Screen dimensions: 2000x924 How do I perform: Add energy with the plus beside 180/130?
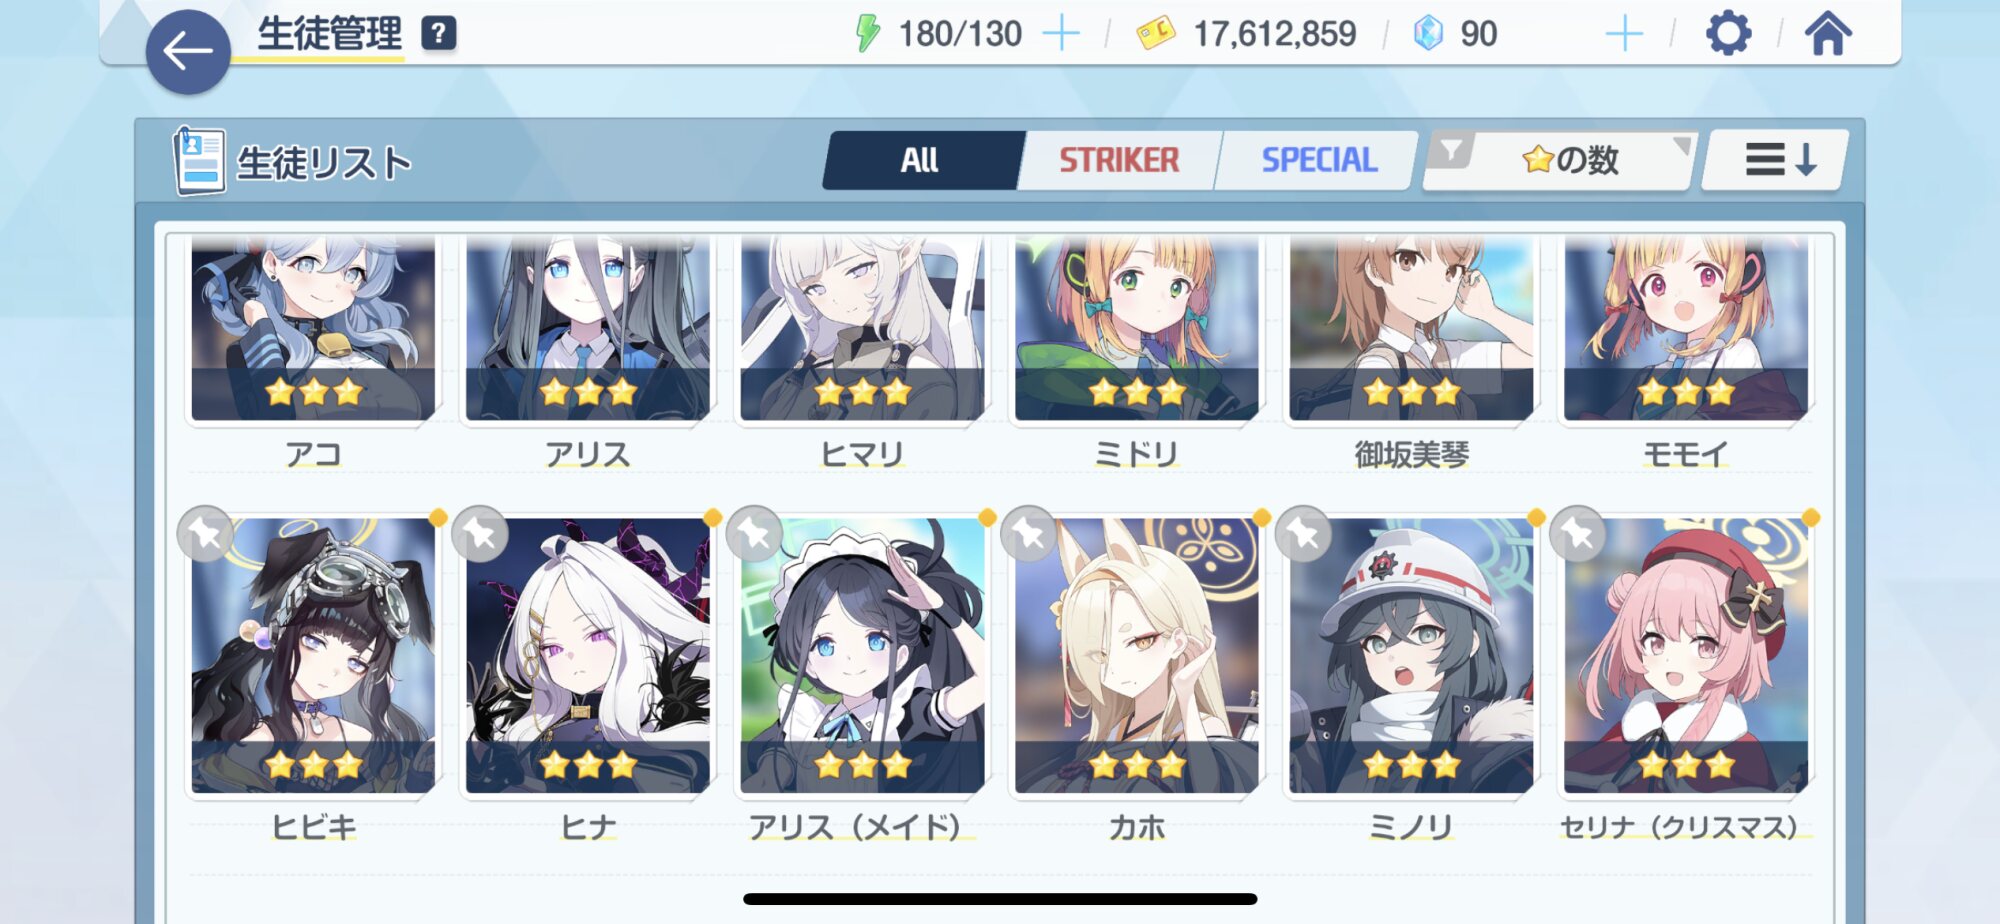(1061, 34)
